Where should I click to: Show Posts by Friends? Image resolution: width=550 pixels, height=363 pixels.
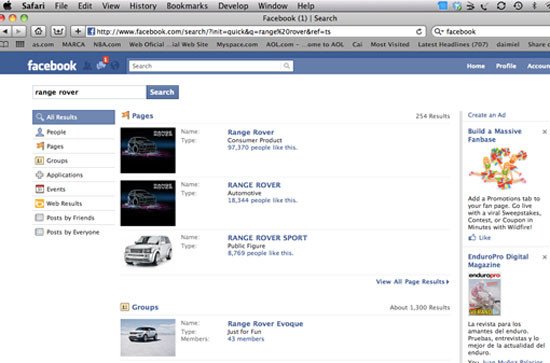tap(74, 218)
